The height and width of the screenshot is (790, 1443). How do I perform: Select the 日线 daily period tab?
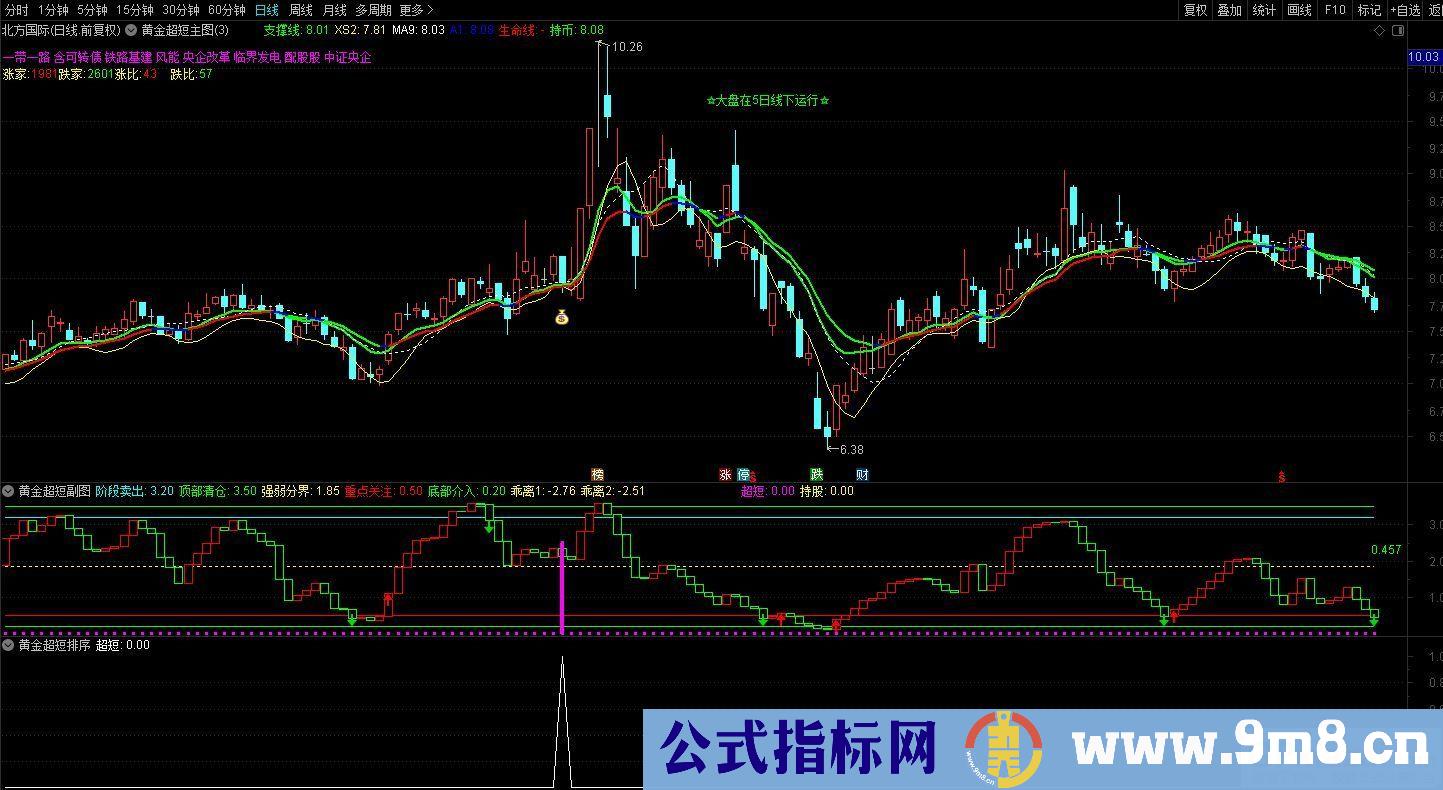pos(267,10)
